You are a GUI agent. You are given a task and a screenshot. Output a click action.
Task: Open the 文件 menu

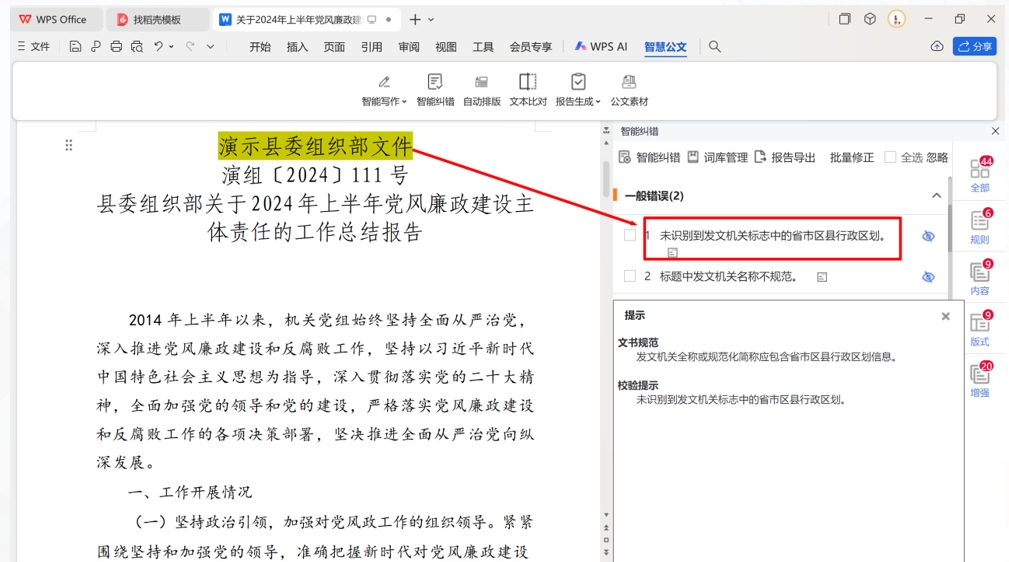33,46
